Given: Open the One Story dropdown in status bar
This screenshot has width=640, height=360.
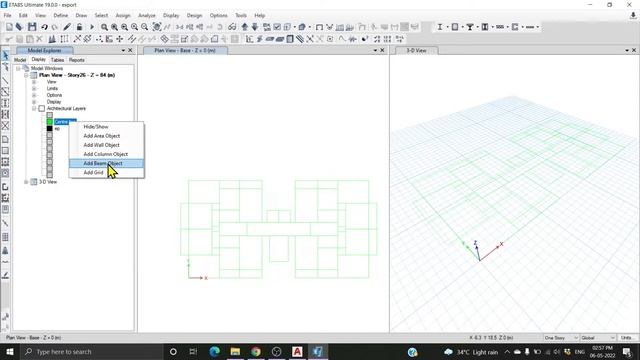Looking at the screenshot, I should pos(561,338).
